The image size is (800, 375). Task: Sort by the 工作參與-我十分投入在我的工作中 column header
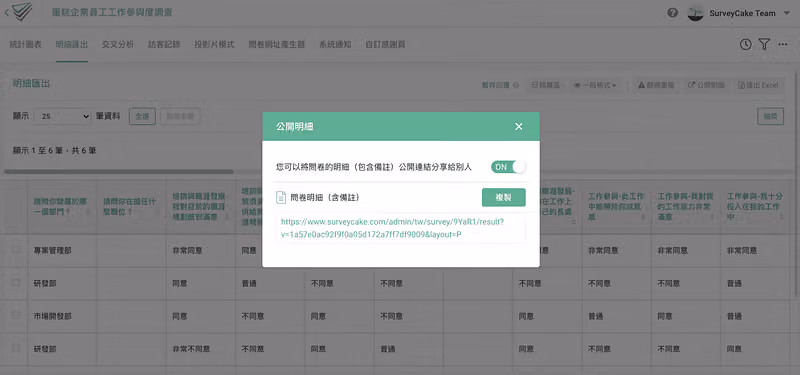pos(755,207)
